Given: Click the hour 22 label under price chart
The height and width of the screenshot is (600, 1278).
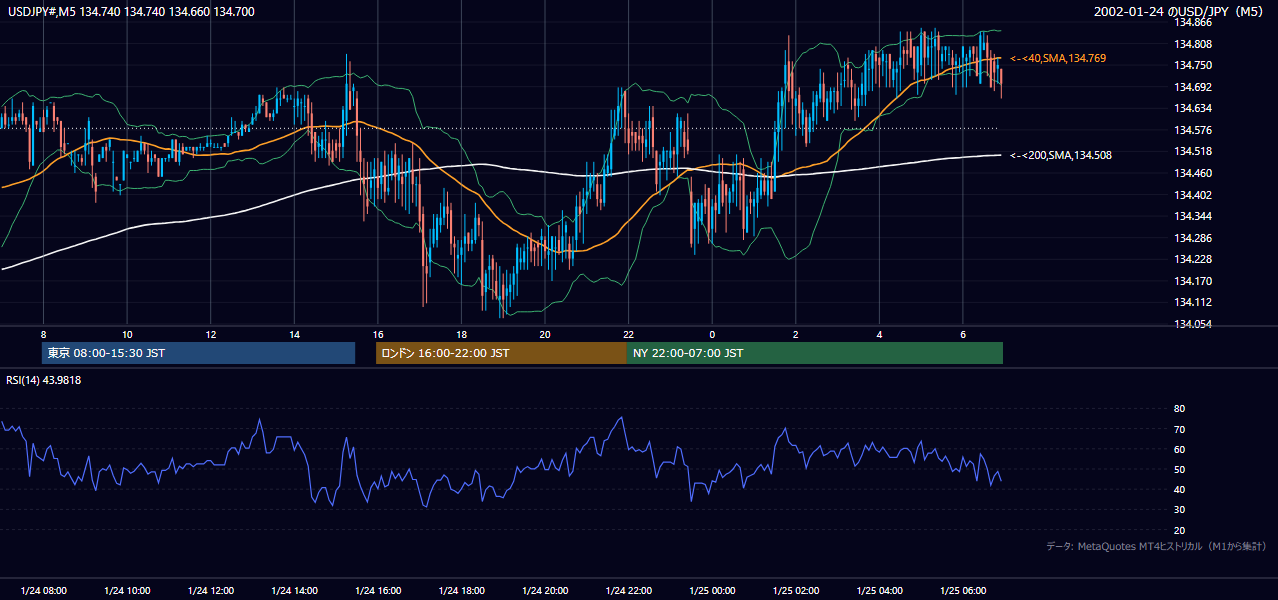Looking at the screenshot, I should tap(628, 334).
